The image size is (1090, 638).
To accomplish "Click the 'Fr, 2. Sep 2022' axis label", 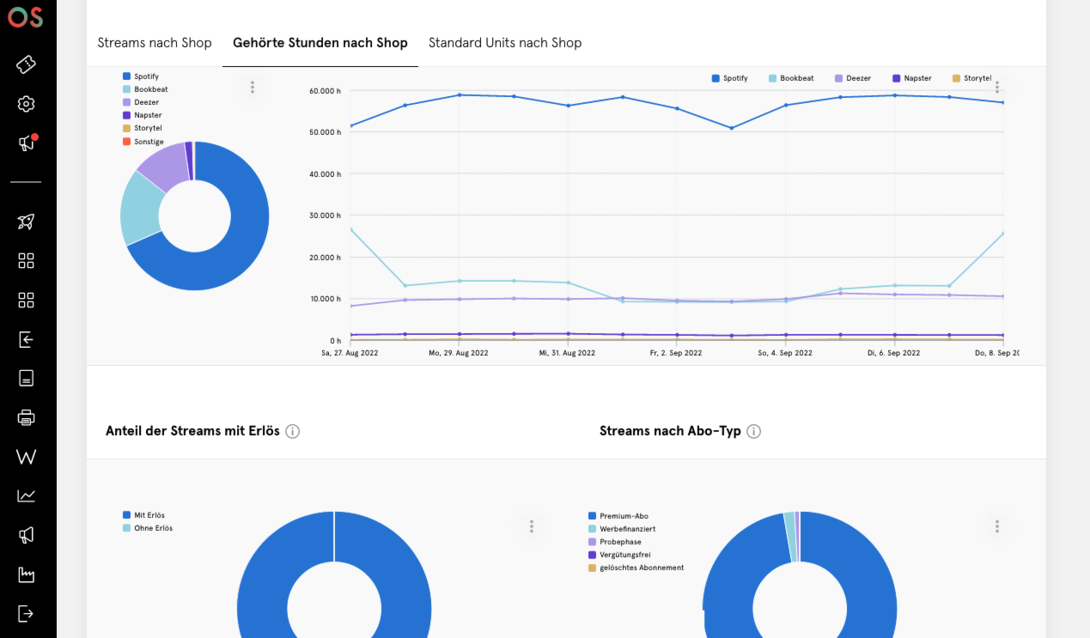I will click(676, 353).
